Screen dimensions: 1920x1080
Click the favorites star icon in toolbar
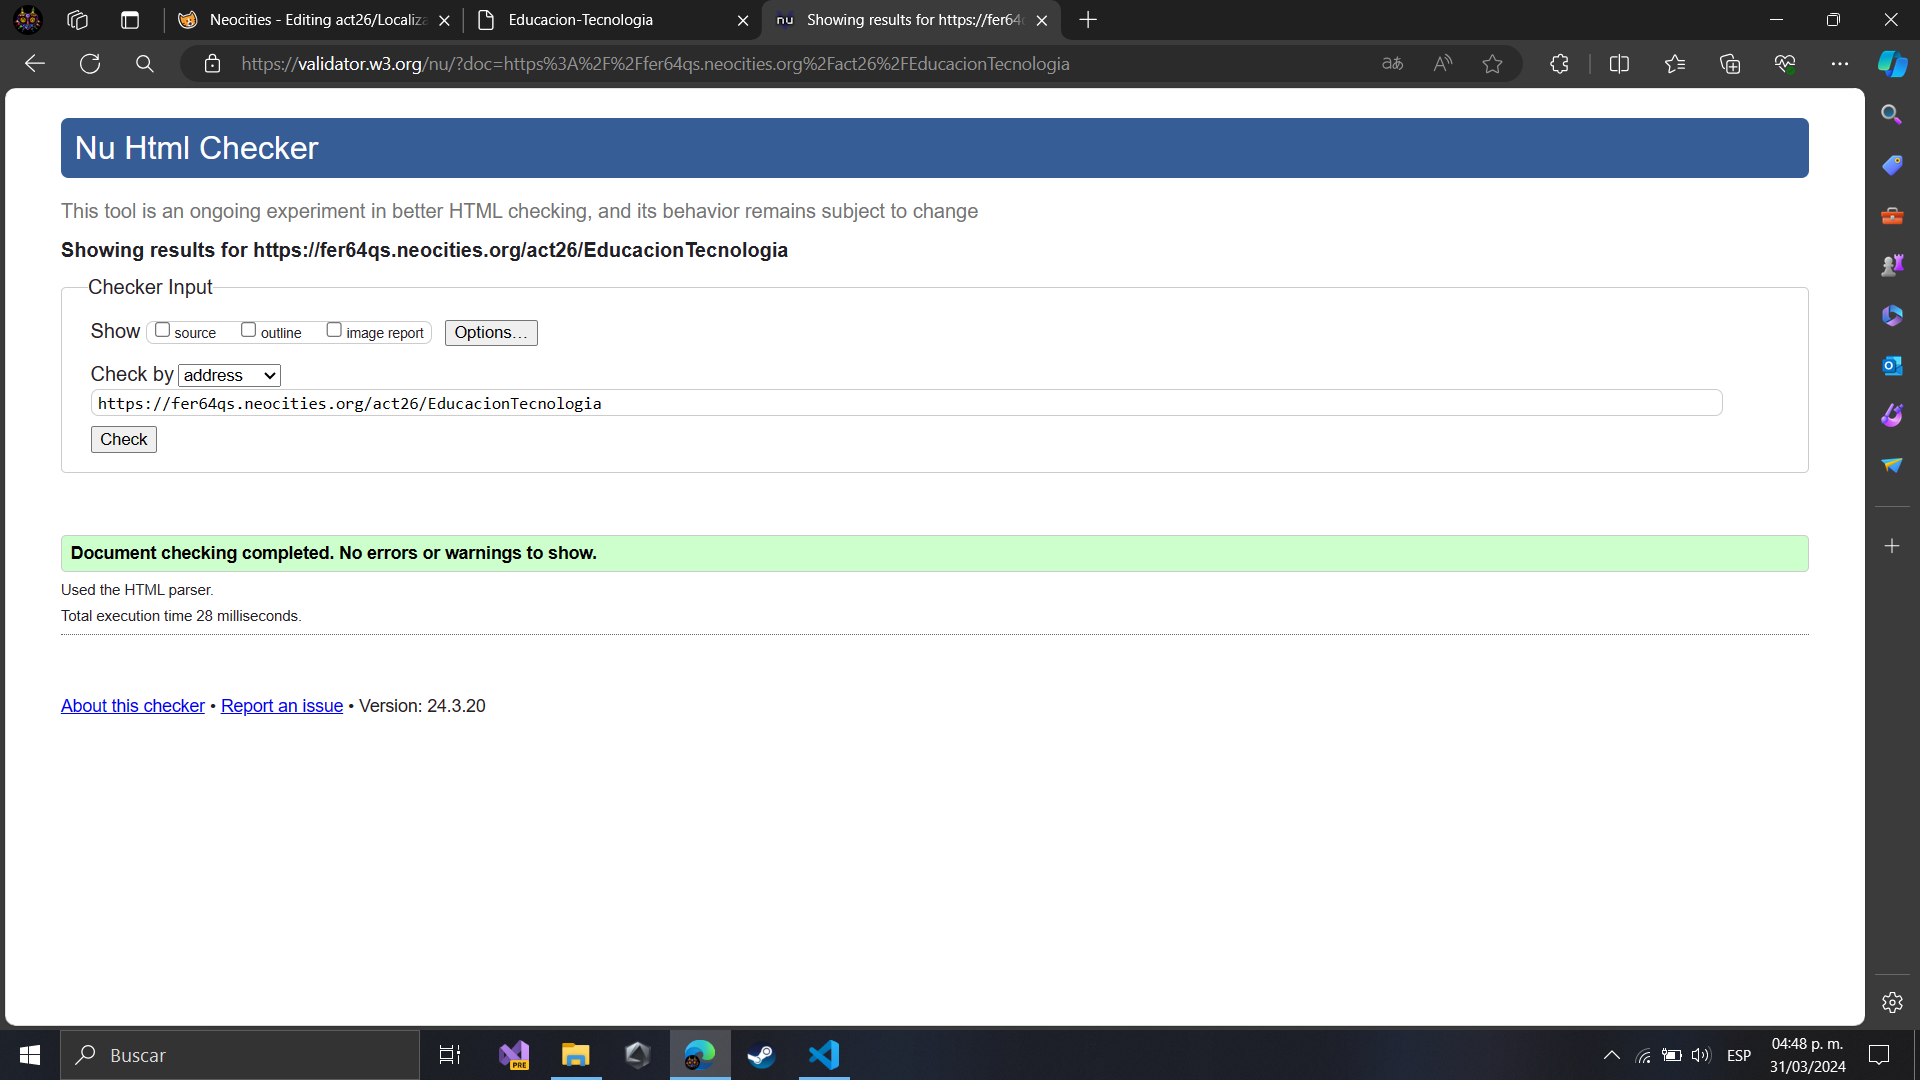1489,62
